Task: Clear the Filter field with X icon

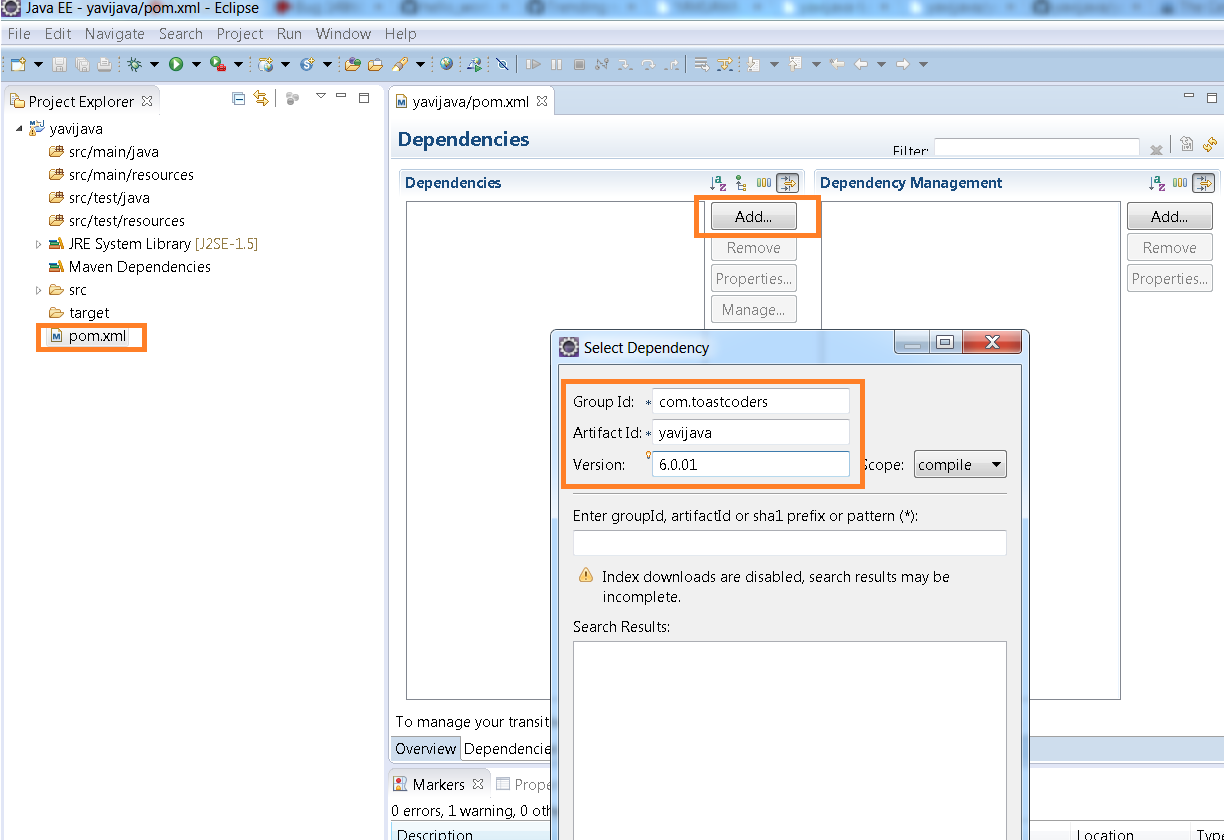Action: [x=1156, y=149]
